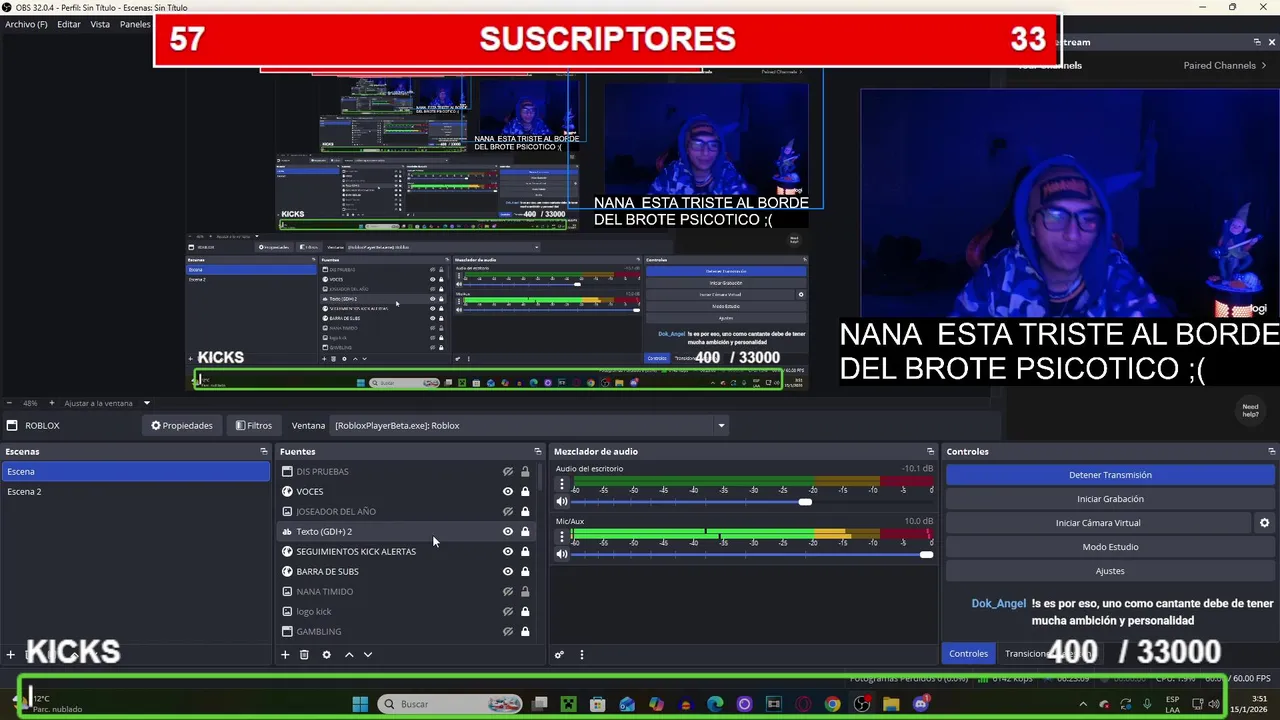Screen dimensions: 1280x720
Task: Show the NANA TIMIDO source
Action: (508, 592)
